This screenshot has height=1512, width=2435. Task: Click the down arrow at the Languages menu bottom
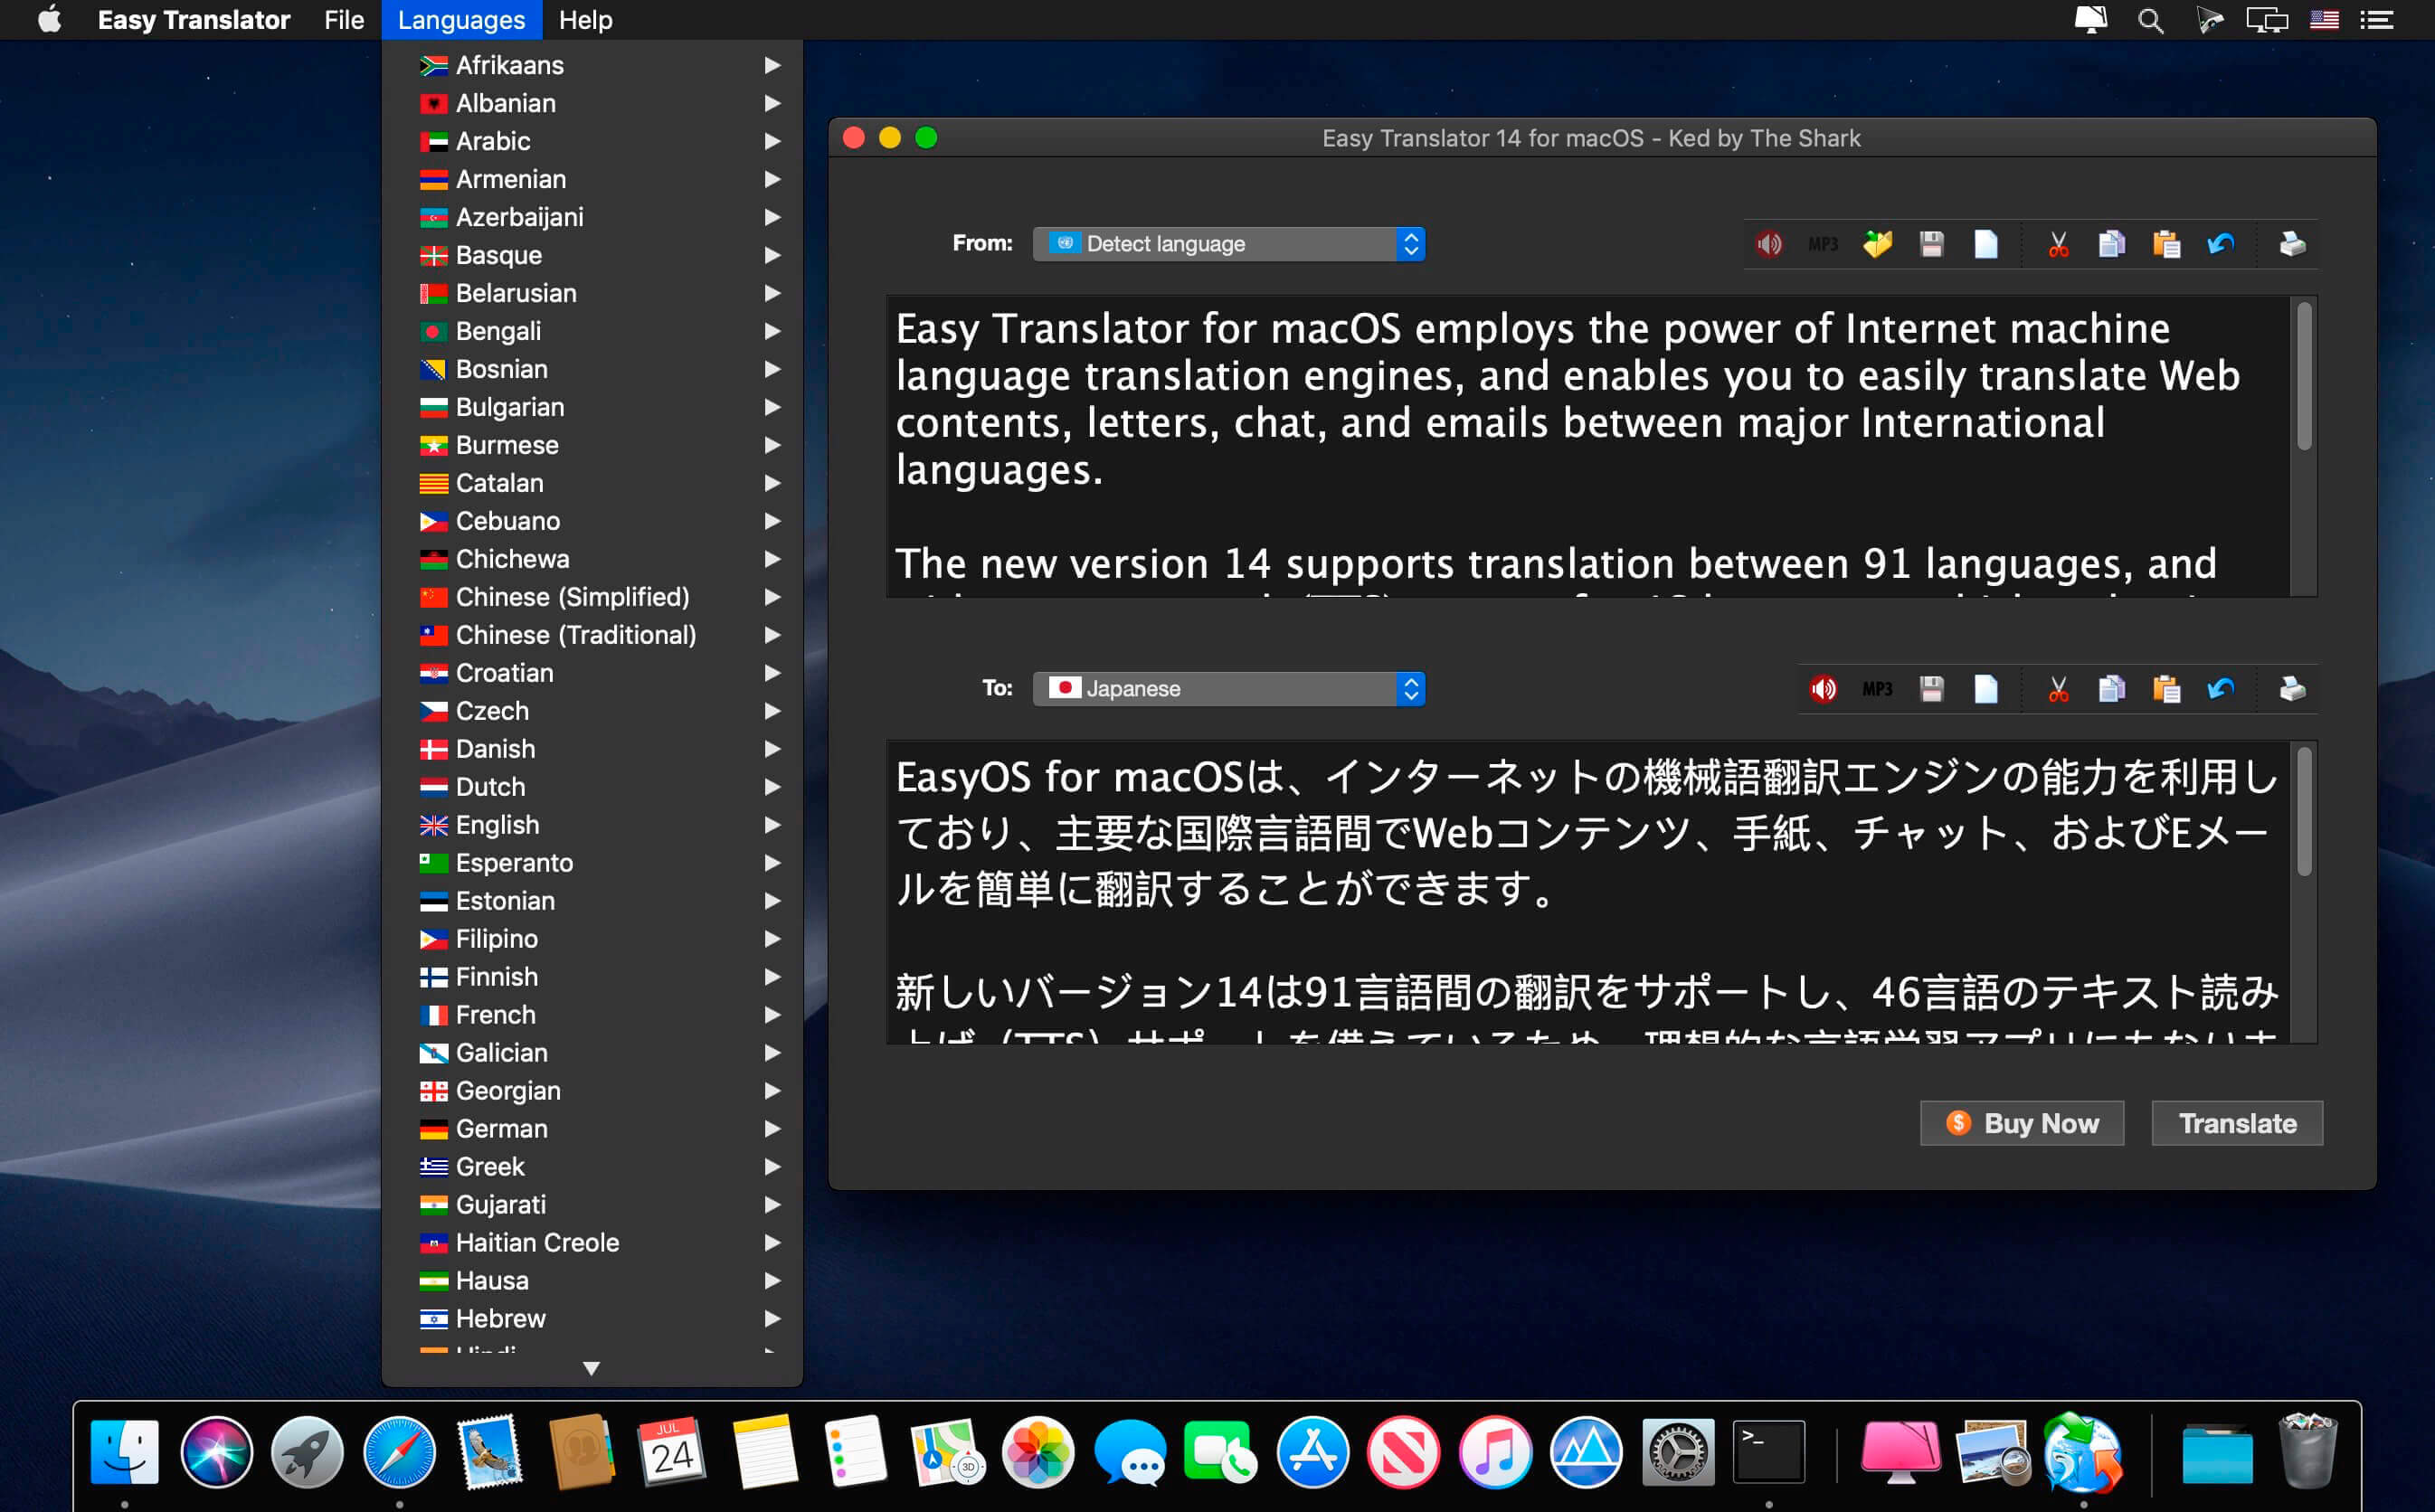[x=591, y=1368]
